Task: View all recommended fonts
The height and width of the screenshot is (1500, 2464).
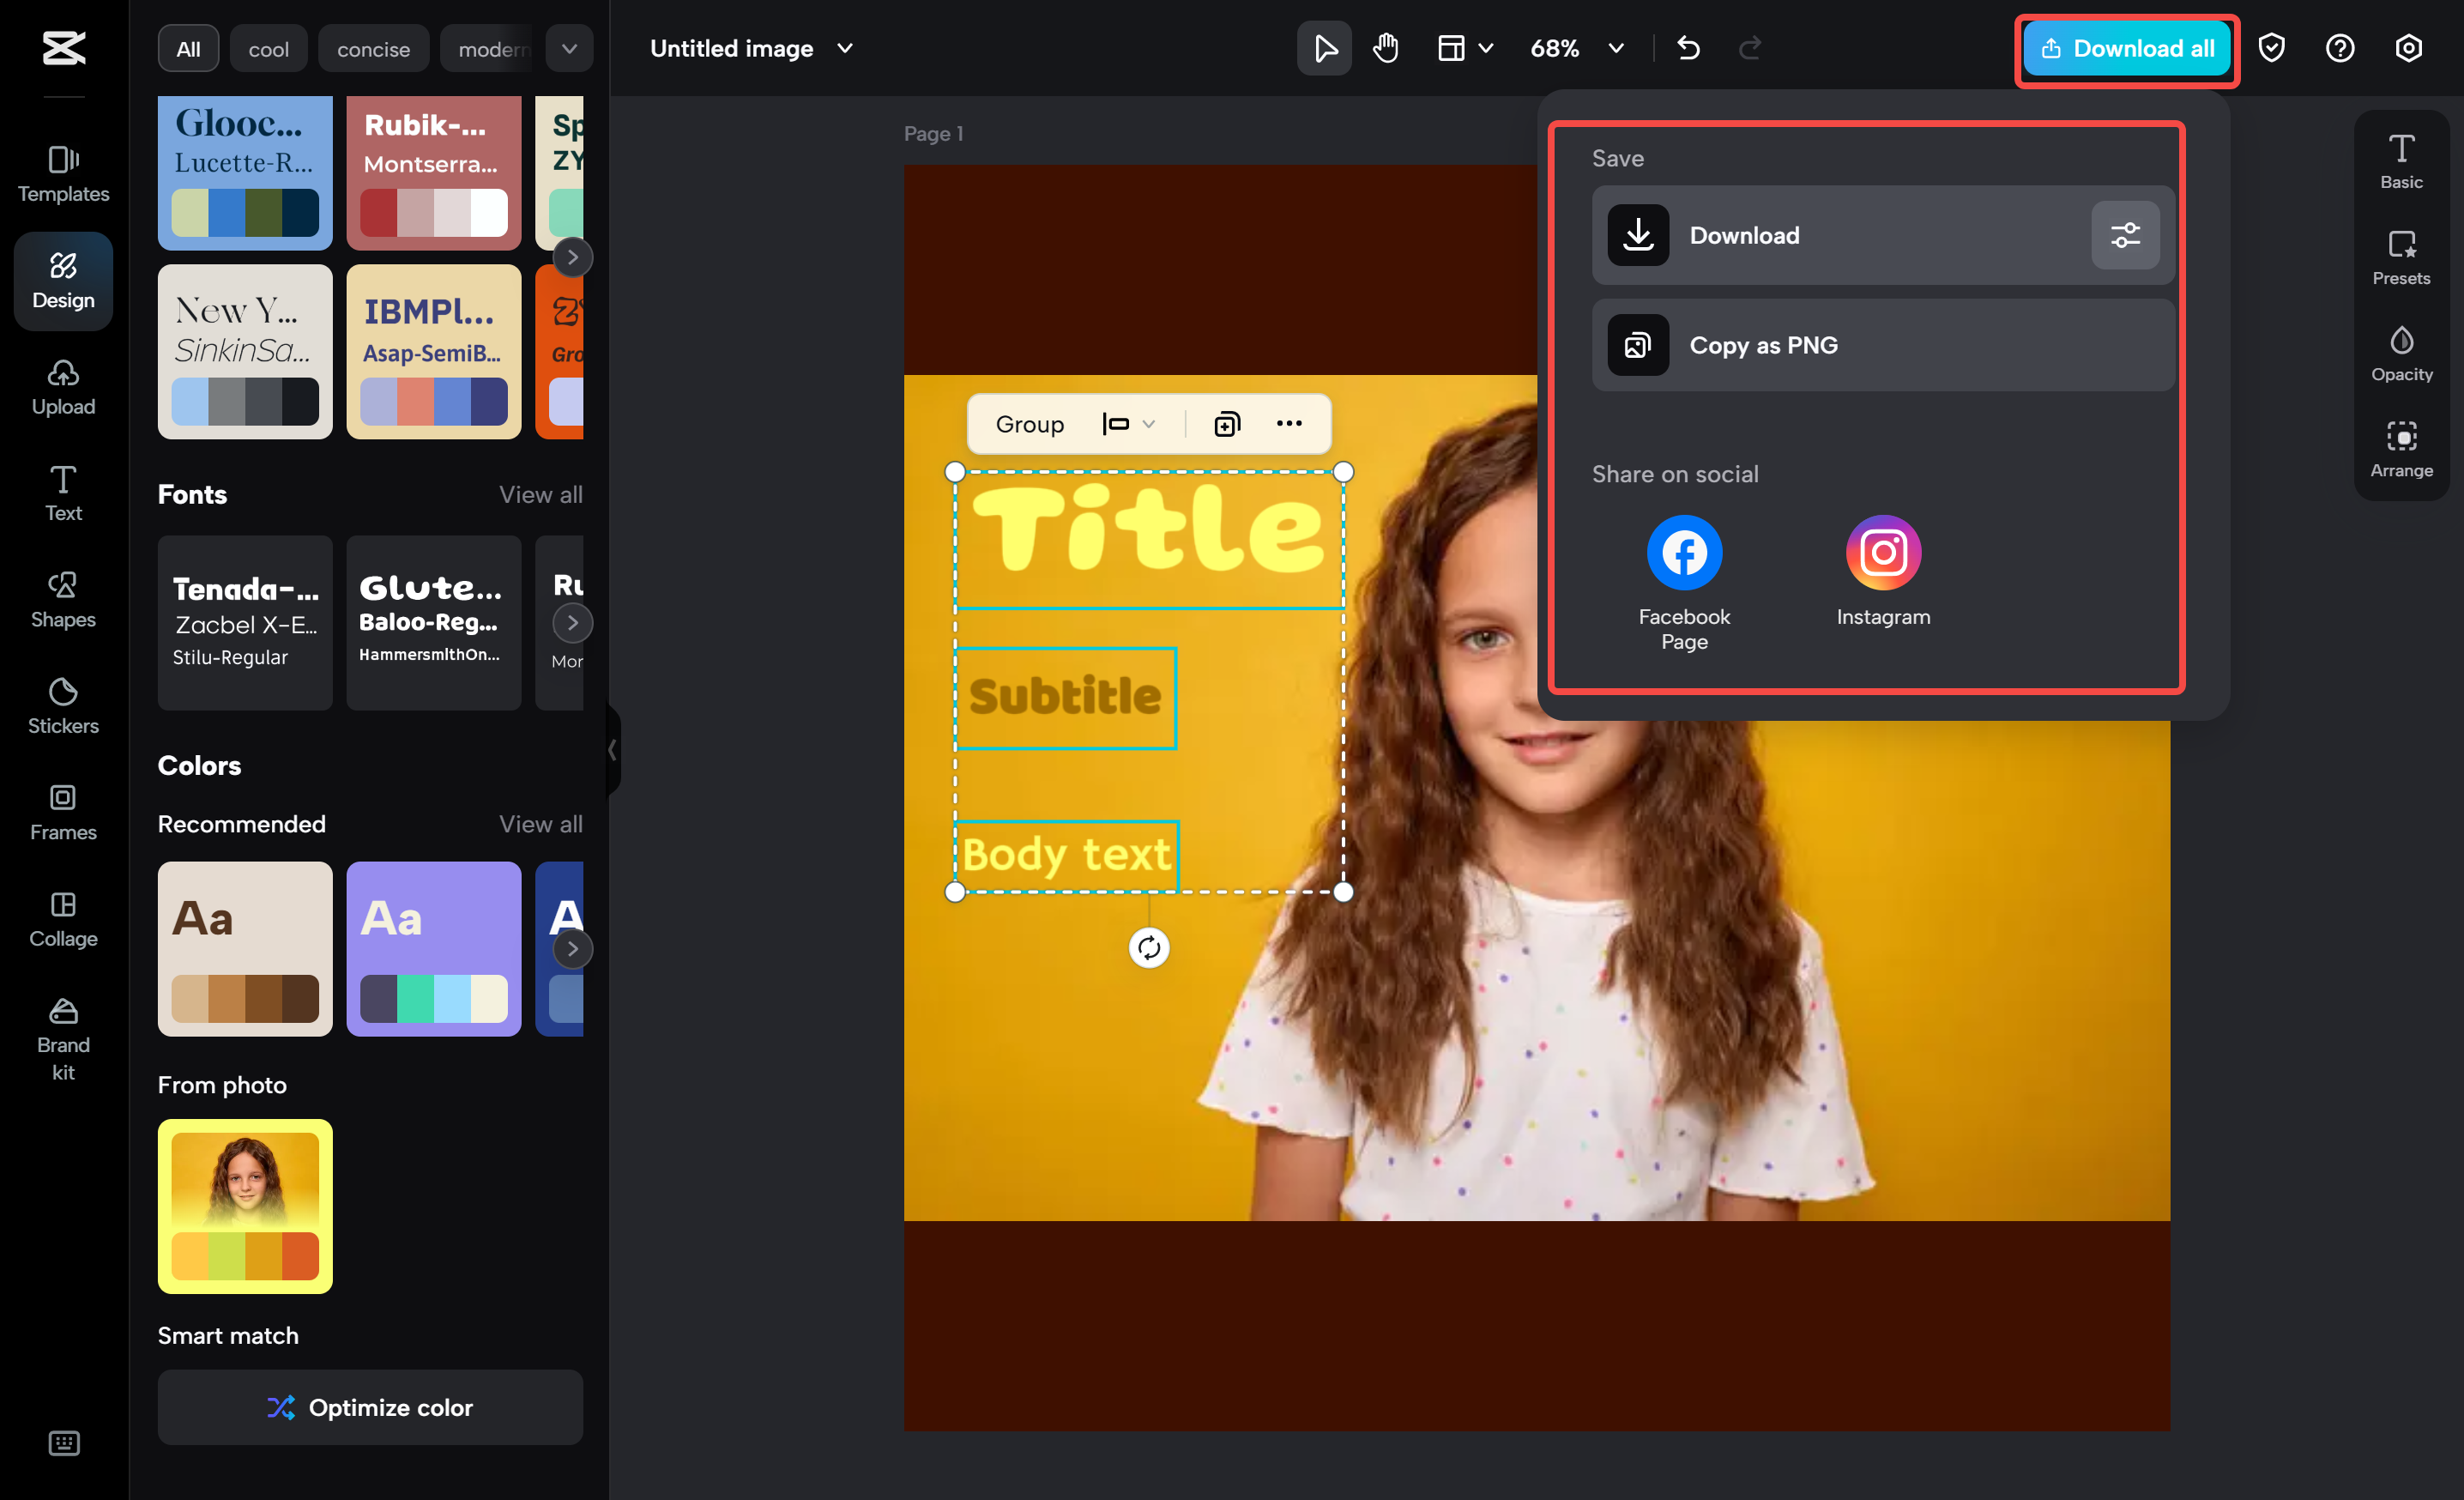Action: tap(540, 494)
